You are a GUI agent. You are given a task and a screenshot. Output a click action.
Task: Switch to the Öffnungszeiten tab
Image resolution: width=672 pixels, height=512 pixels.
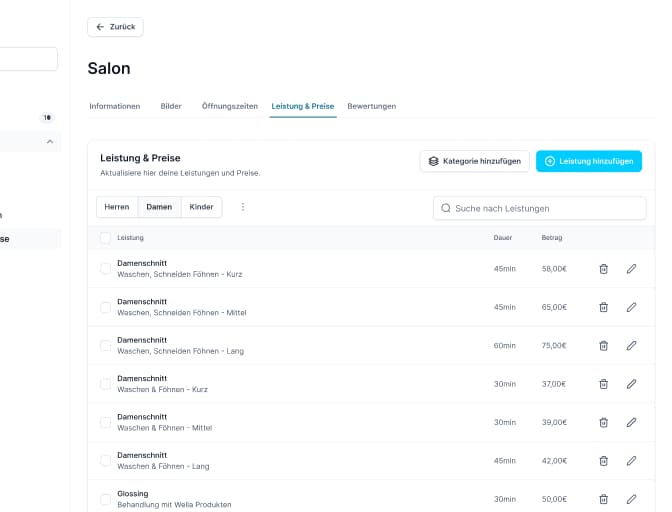(x=230, y=106)
